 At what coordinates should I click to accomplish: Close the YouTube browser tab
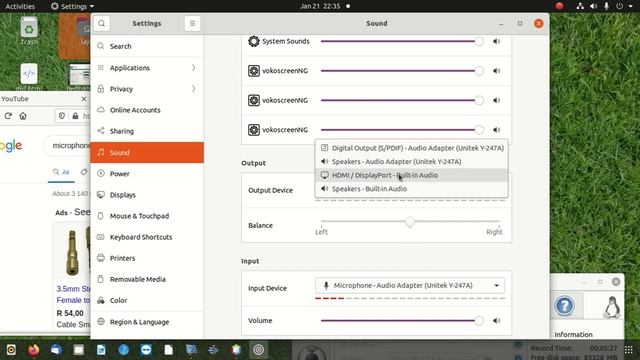point(84,99)
